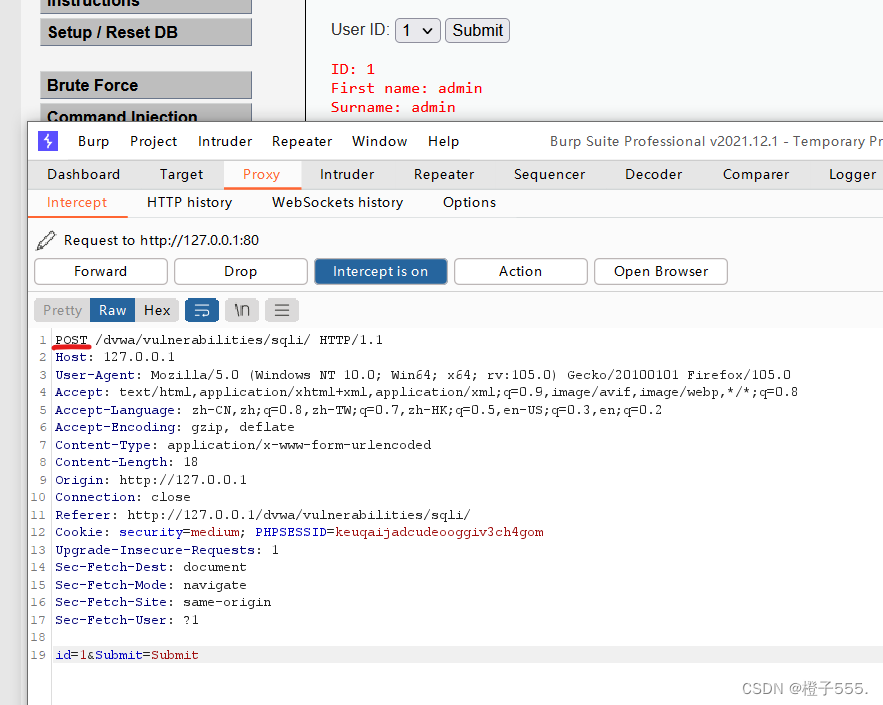Click the Cookie header line
This screenshot has height=705, width=883.
click(299, 532)
